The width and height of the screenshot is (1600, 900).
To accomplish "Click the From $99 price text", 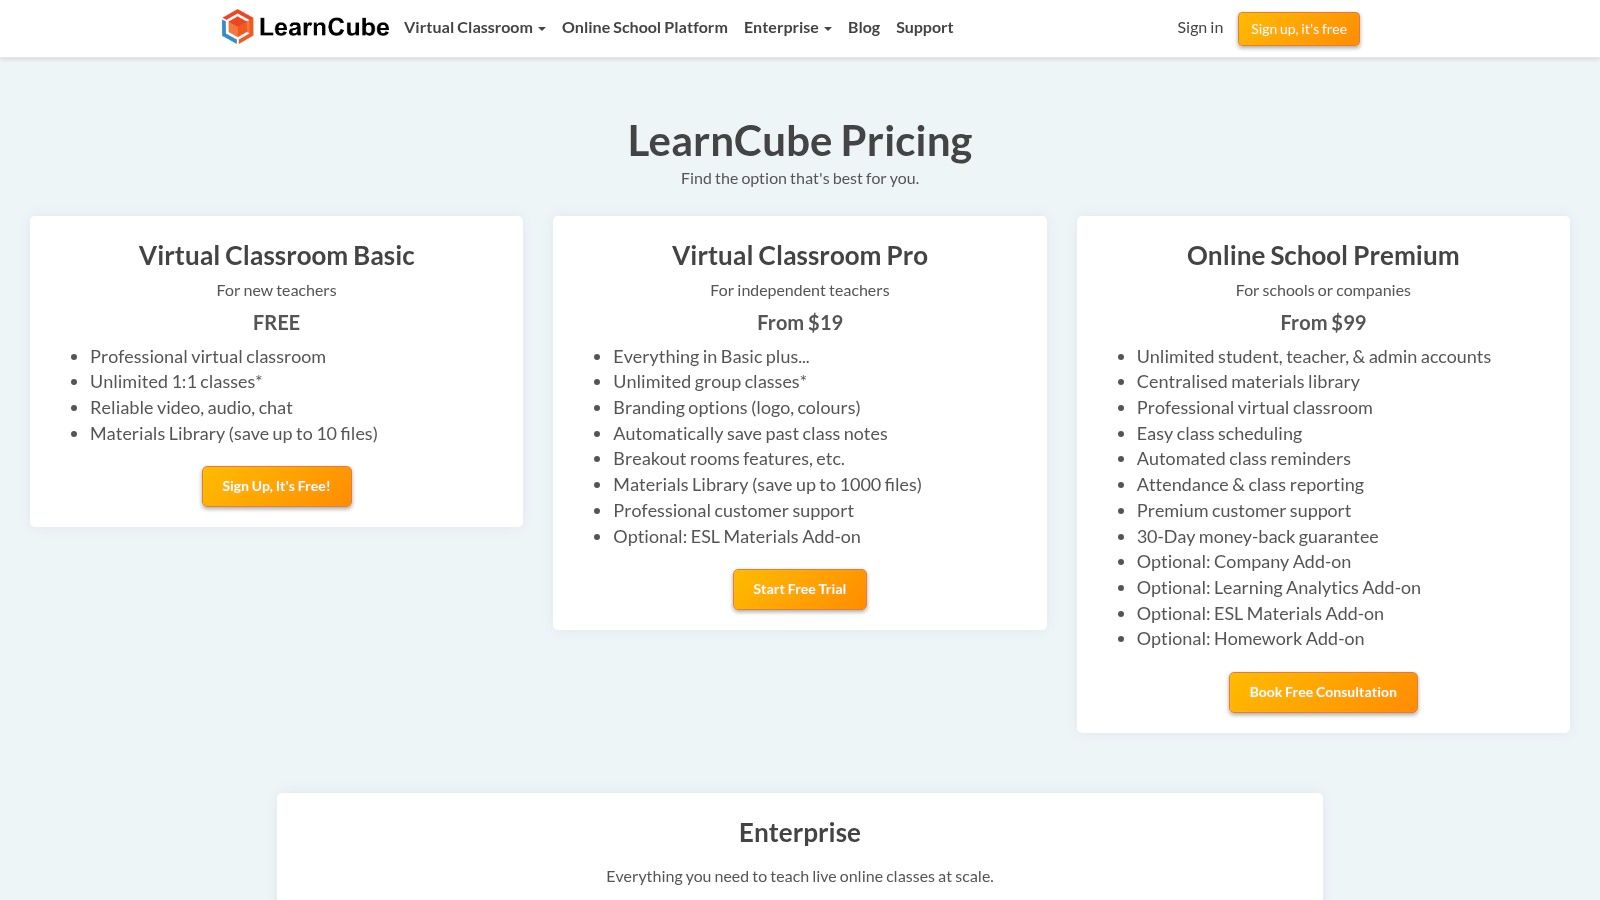I will (x=1322, y=322).
